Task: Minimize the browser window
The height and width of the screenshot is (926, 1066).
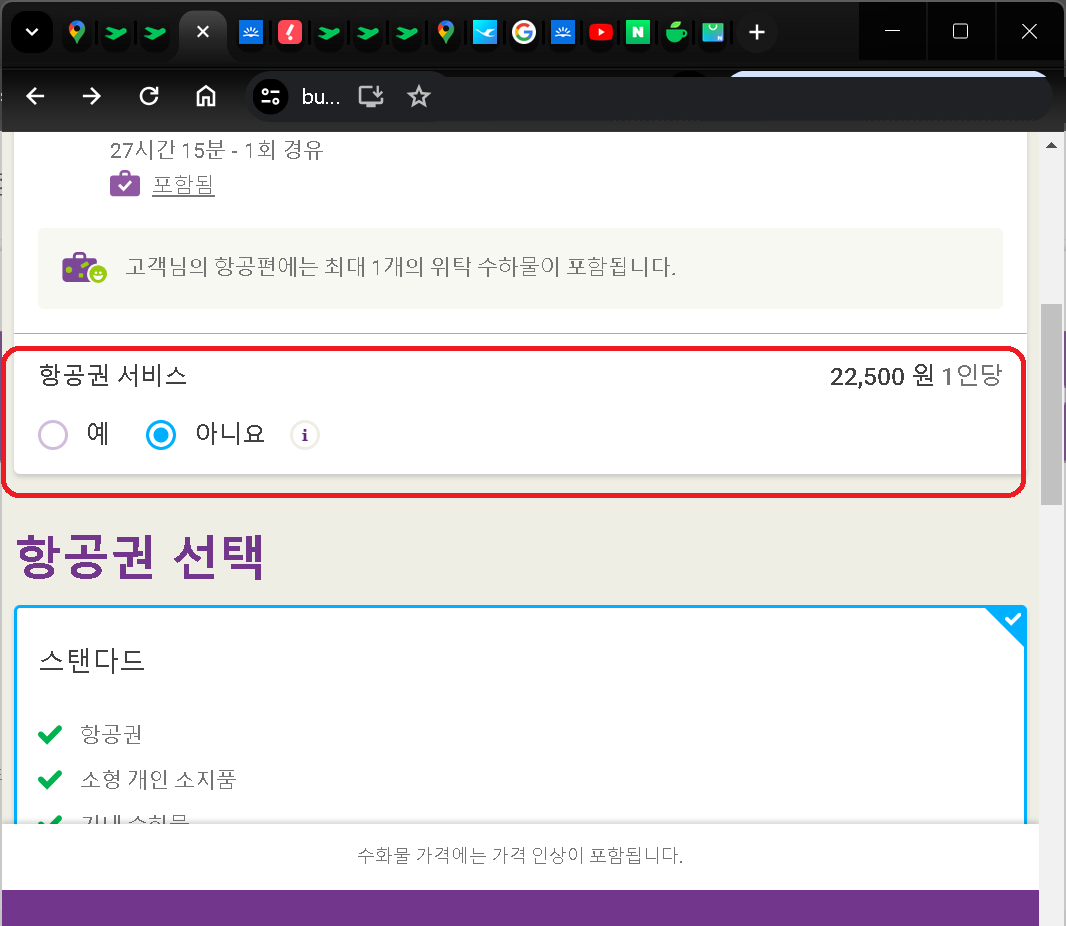Action: (x=892, y=31)
